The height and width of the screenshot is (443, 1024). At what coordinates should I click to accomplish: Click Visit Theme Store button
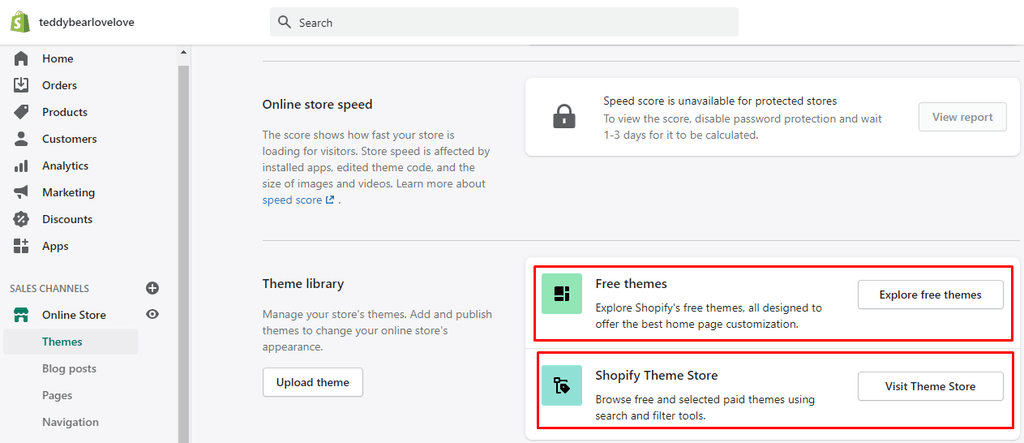point(930,386)
